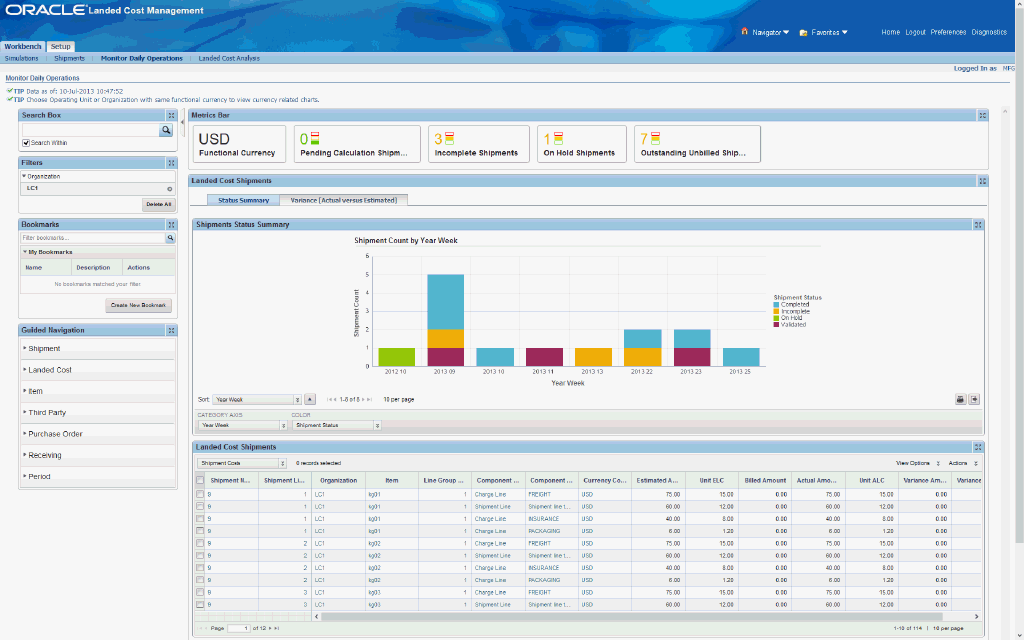This screenshot has height=640, width=1024.
Task: Click the chart print icon
Action: pyautogui.click(x=960, y=400)
